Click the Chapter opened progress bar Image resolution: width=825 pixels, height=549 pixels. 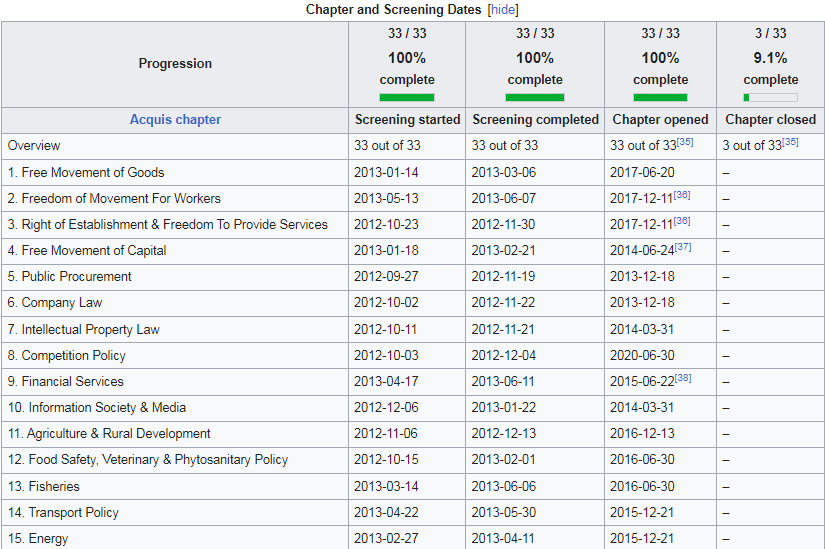[660, 97]
